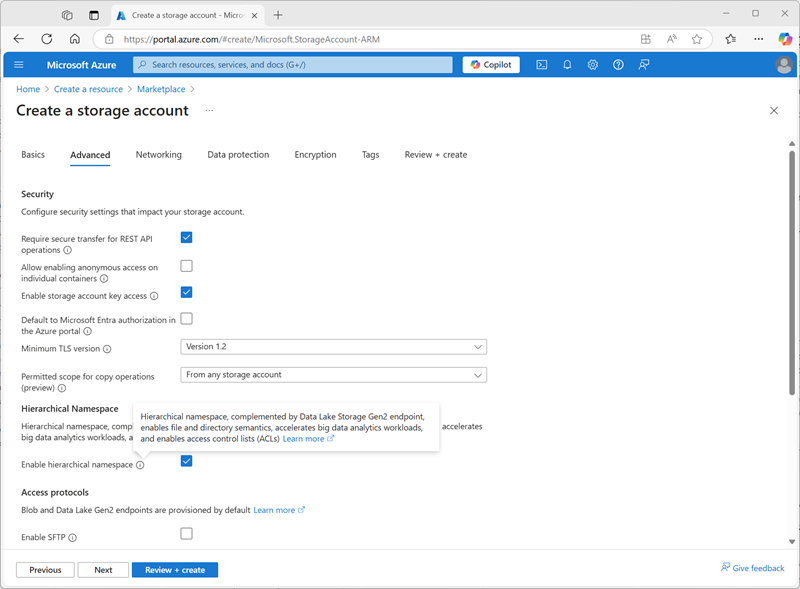Refresh the browser page
Image resolution: width=800 pixels, height=589 pixels.
[47, 39]
